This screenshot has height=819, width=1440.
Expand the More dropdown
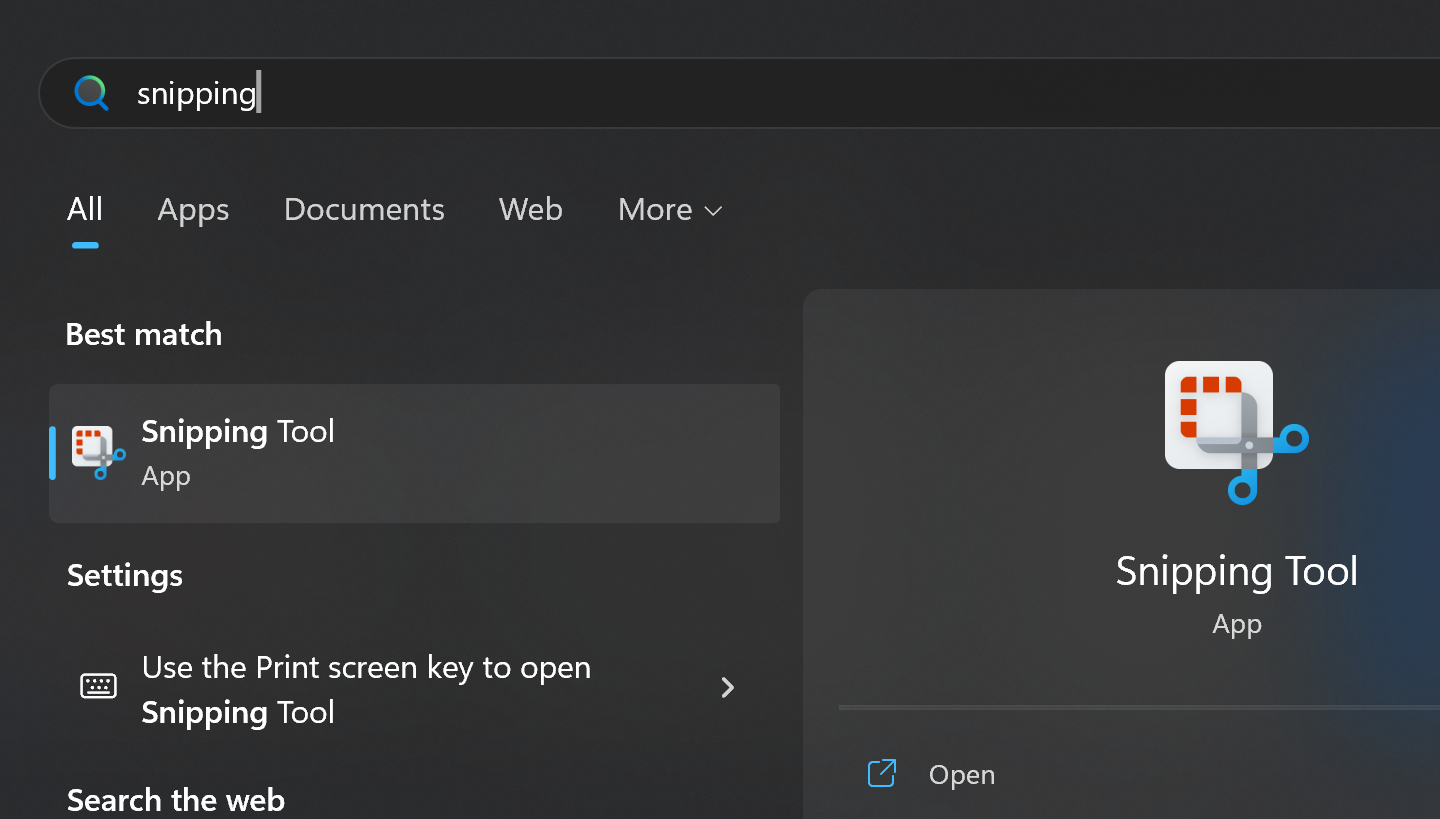pos(670,209)
